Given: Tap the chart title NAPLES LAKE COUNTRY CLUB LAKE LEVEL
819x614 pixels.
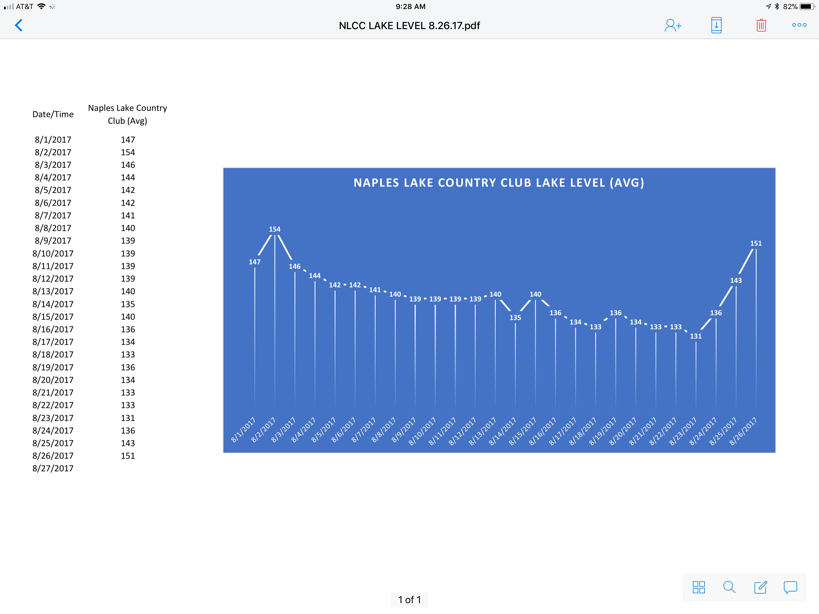Looking at the screenshot, I should click(499, 183).
